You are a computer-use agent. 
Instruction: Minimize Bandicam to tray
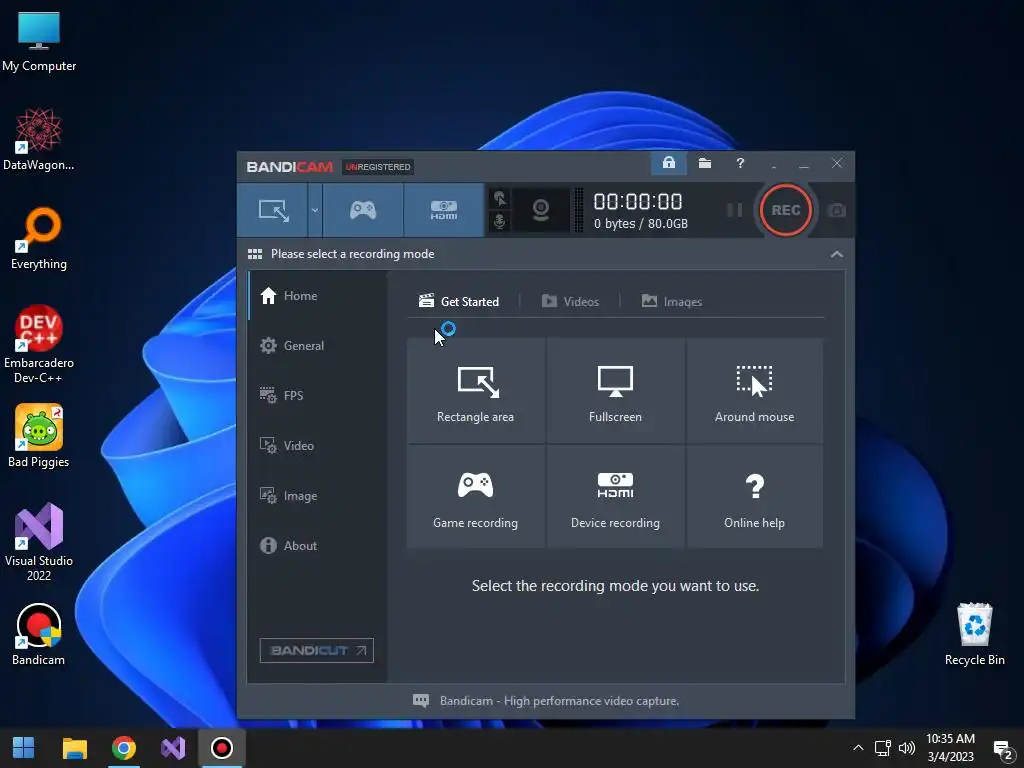(774, 165)
